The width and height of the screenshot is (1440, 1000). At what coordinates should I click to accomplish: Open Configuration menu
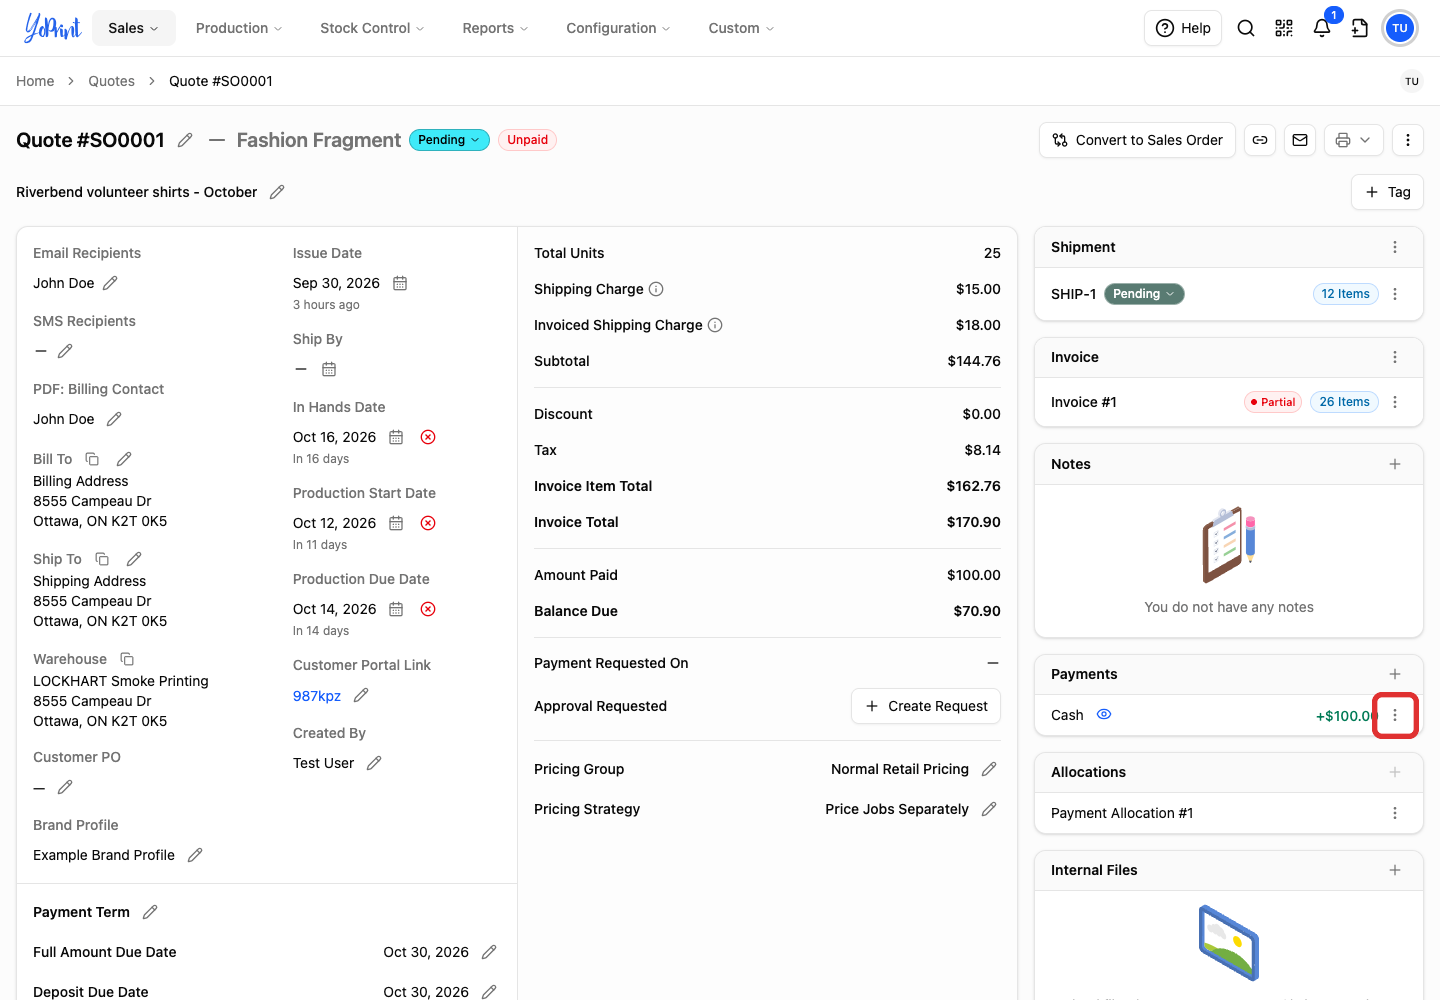(x=618, y=28)
